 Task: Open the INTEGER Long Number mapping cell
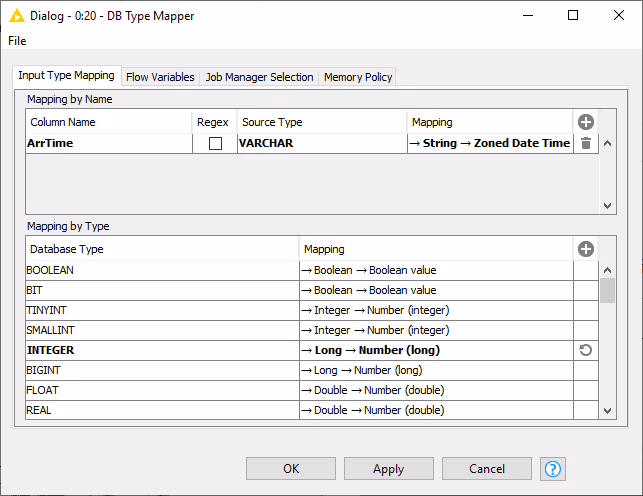coord(436,350)
